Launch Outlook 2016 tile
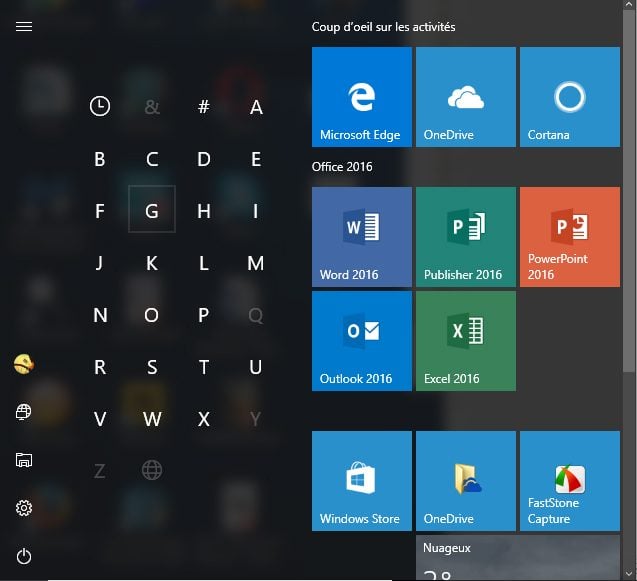 click(x=362, y=341)
